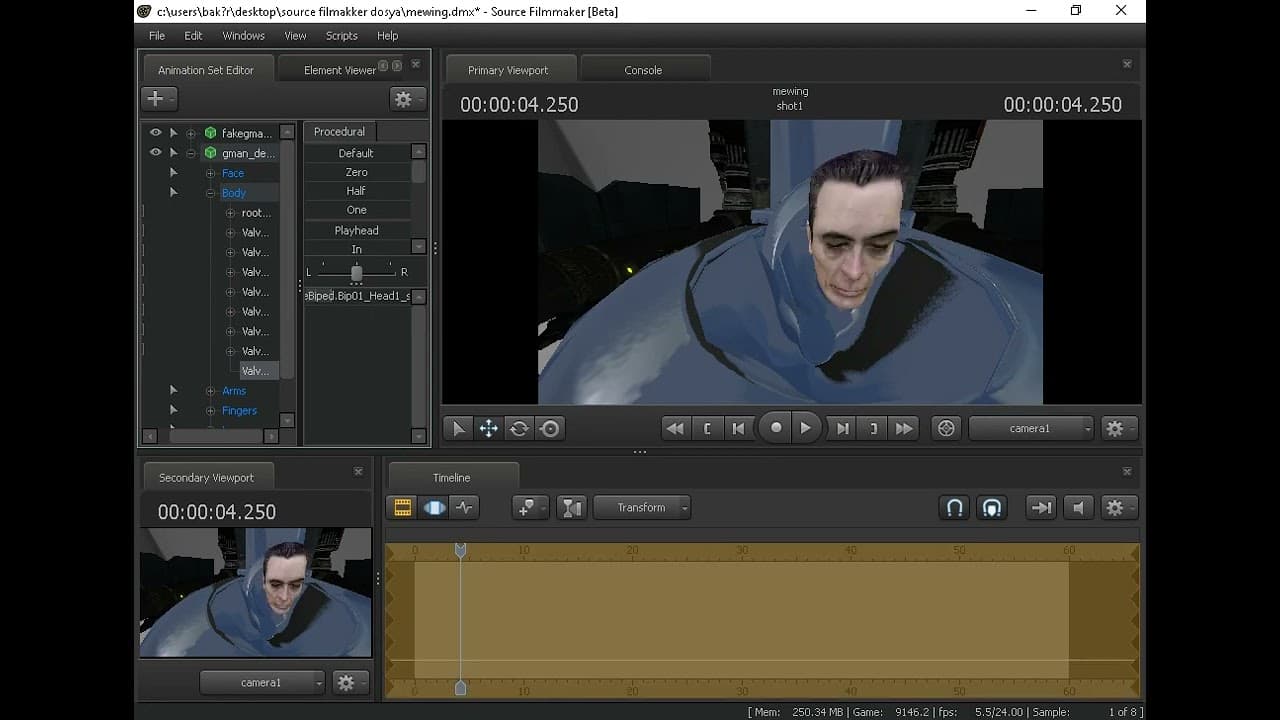The width and height of the screenshot is (1280, 720).
Task: Choose the selection arrow tool in Primary Viewport
Action: tap(458, 428)
